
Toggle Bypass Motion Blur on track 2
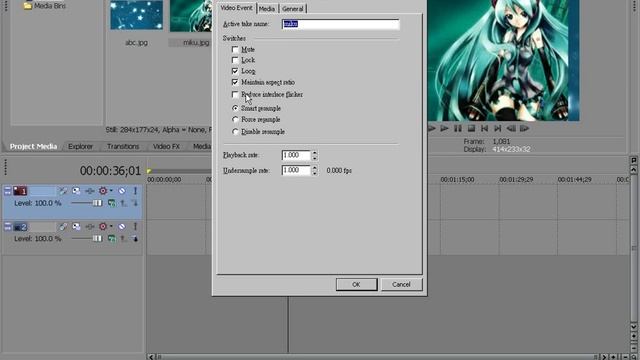click(x=62, y=226)
